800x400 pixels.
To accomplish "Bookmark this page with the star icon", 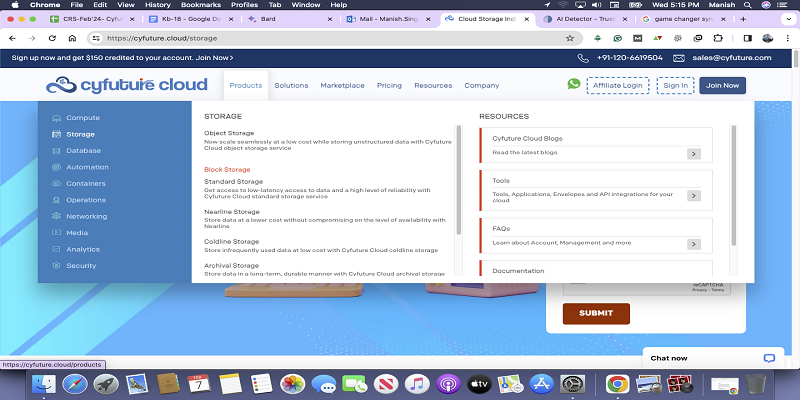I will (570, 38).
